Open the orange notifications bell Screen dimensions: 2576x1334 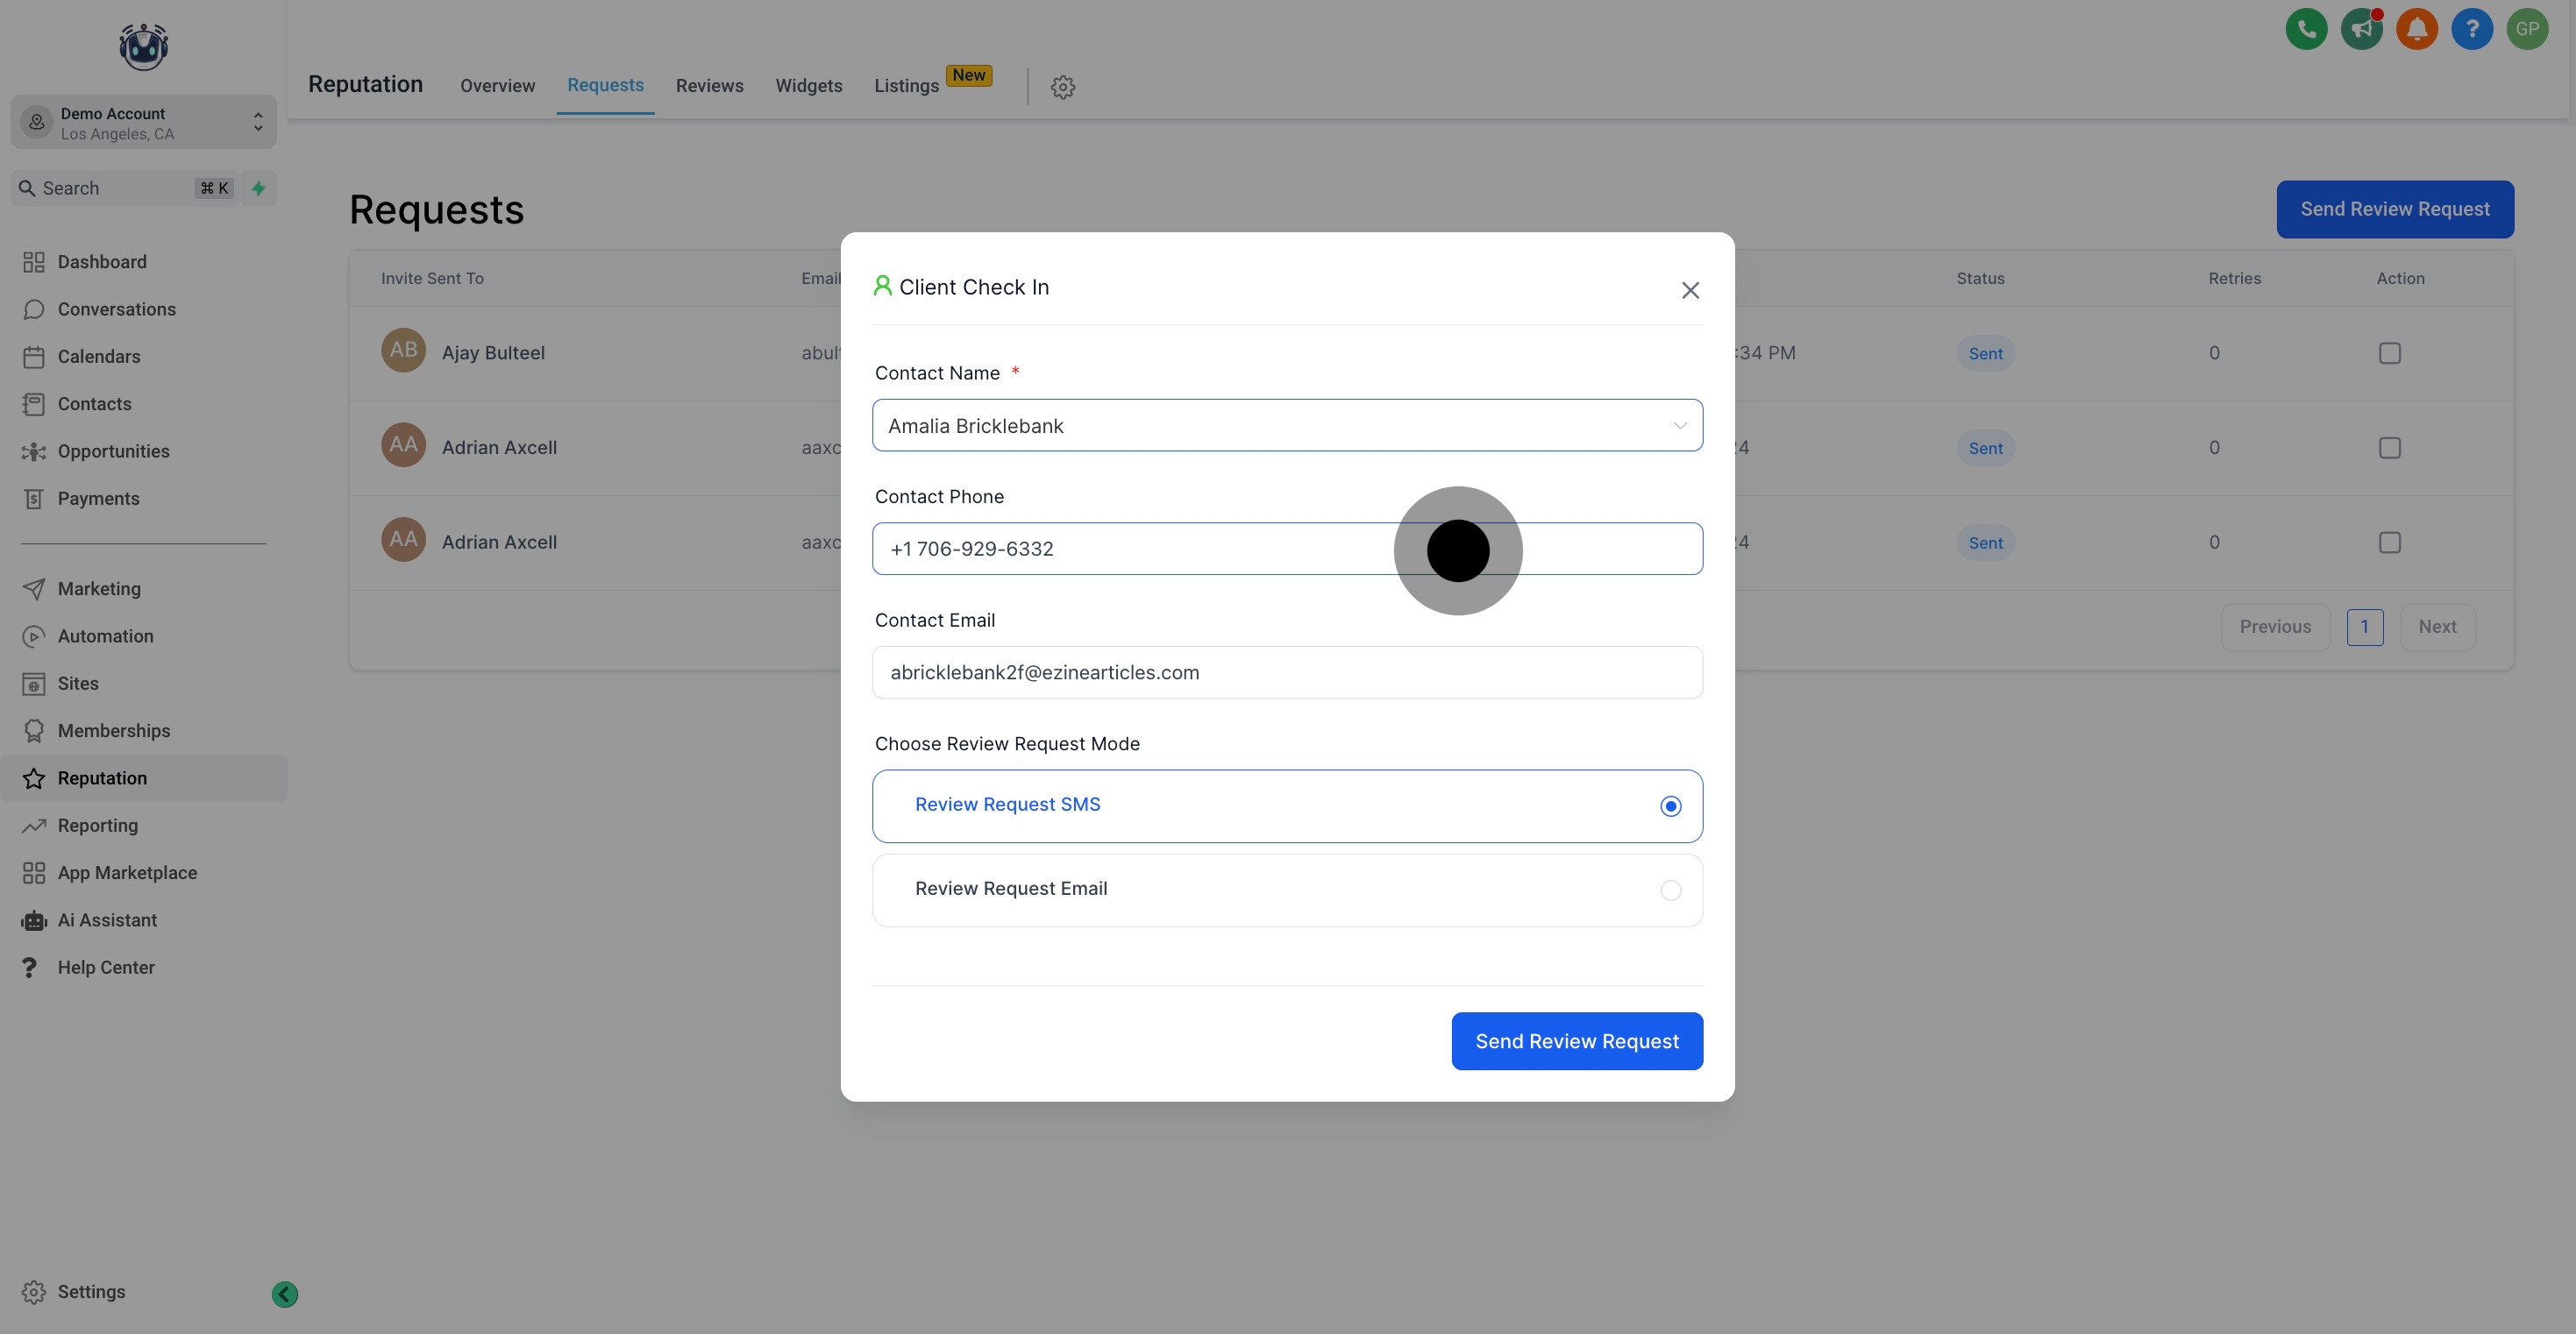point(2416,29)
